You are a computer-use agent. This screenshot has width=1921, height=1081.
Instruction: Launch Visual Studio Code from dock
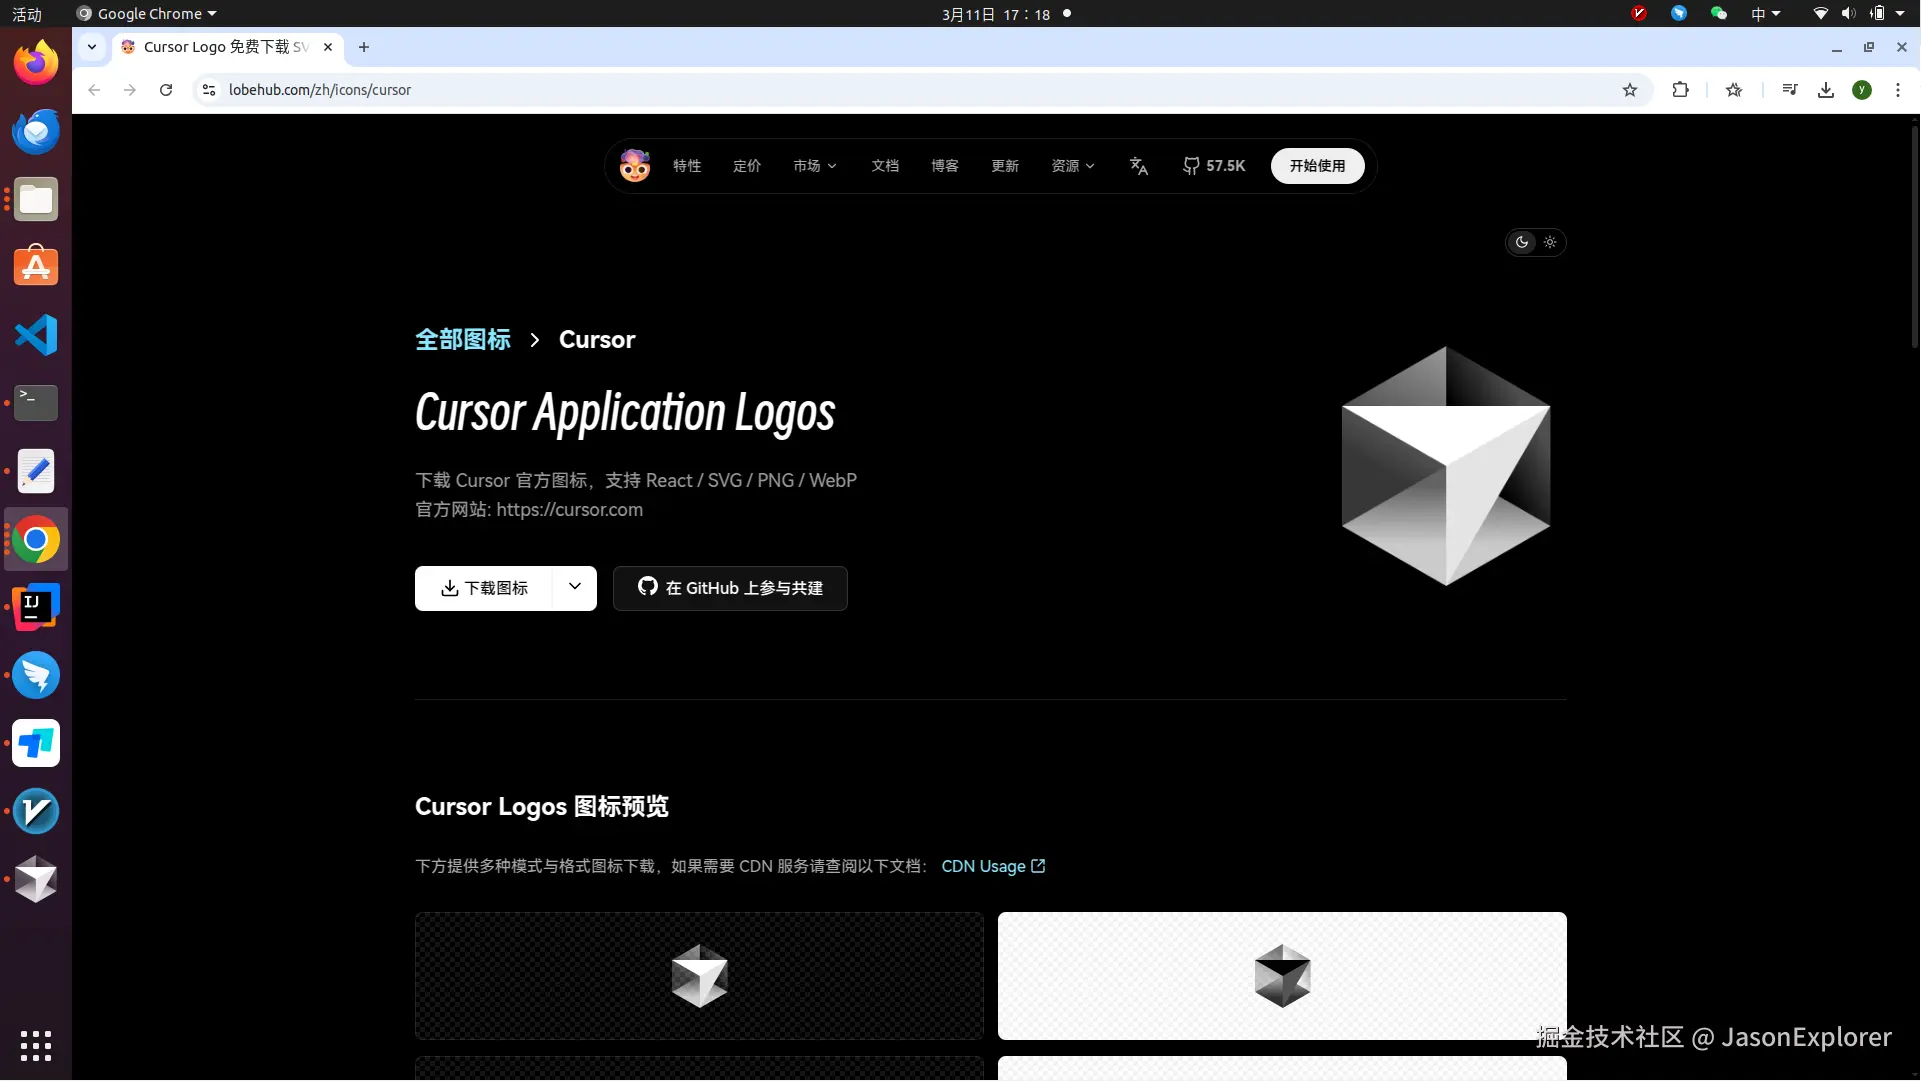point(36,335)
